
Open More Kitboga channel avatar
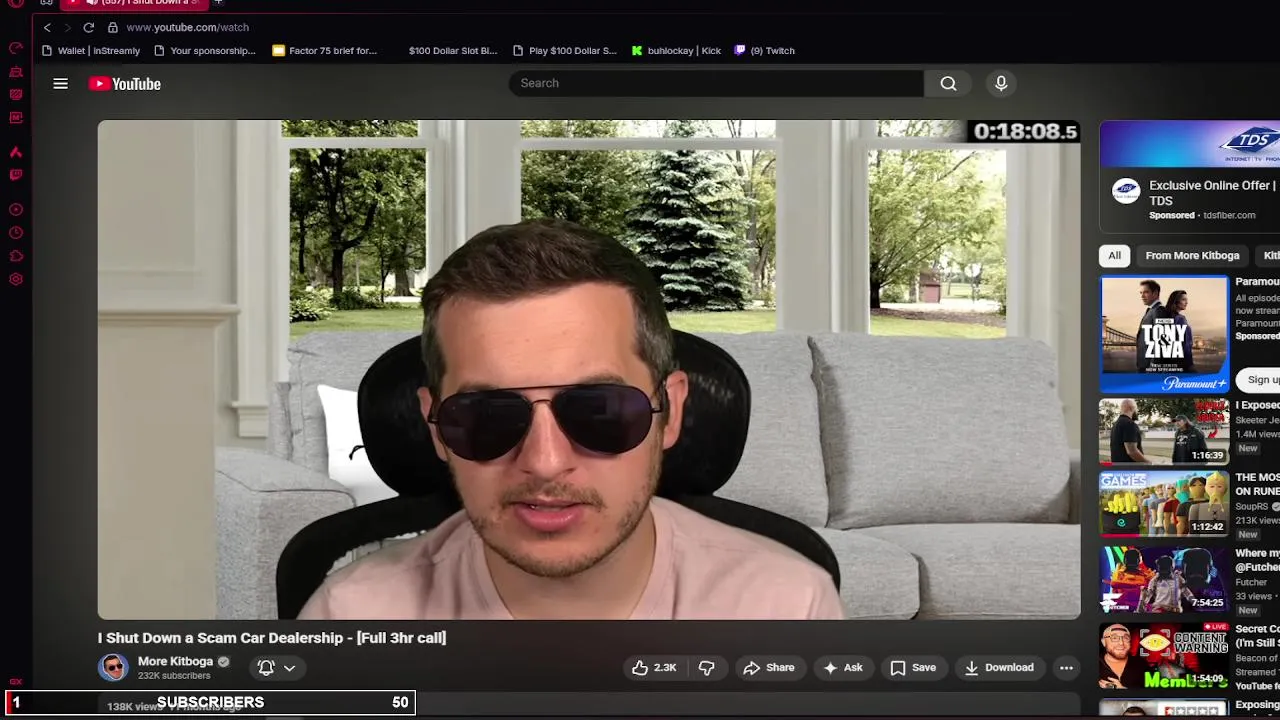[113, 667]
